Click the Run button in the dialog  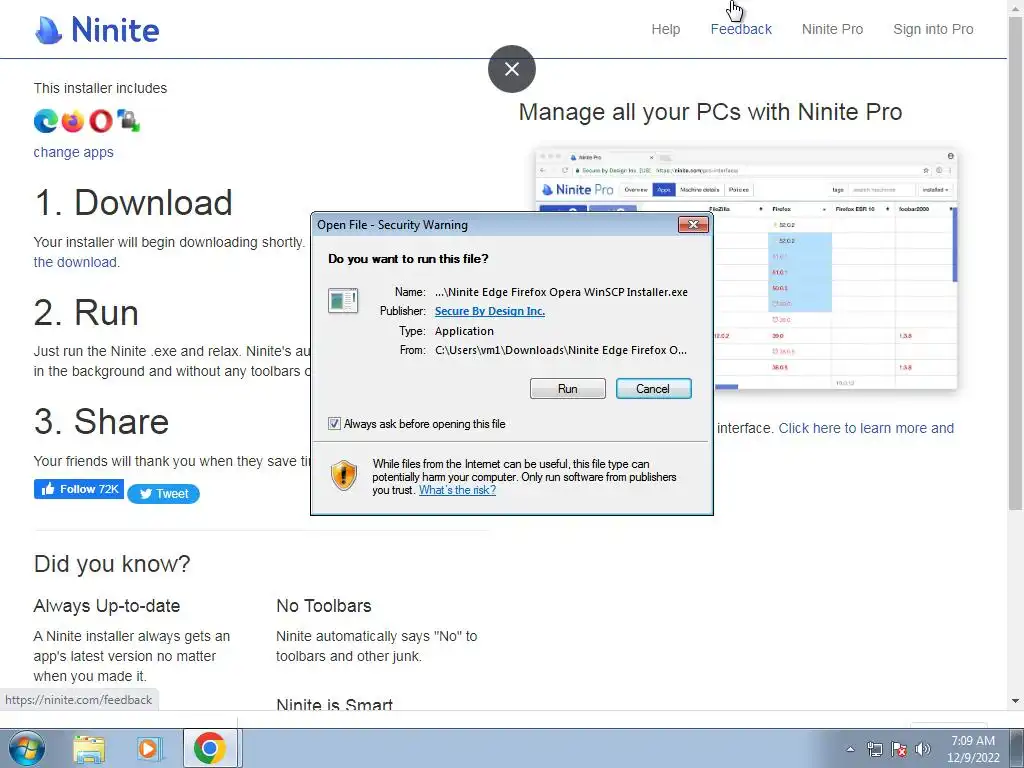pyautogui.click(x=568, y=389)
